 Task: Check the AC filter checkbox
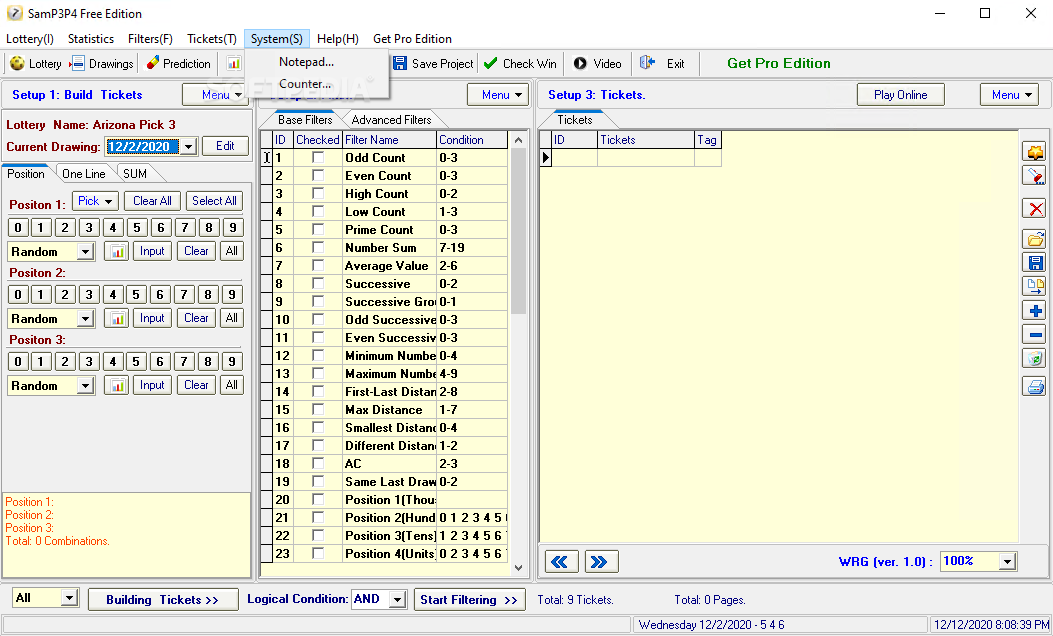pos(318,463)
